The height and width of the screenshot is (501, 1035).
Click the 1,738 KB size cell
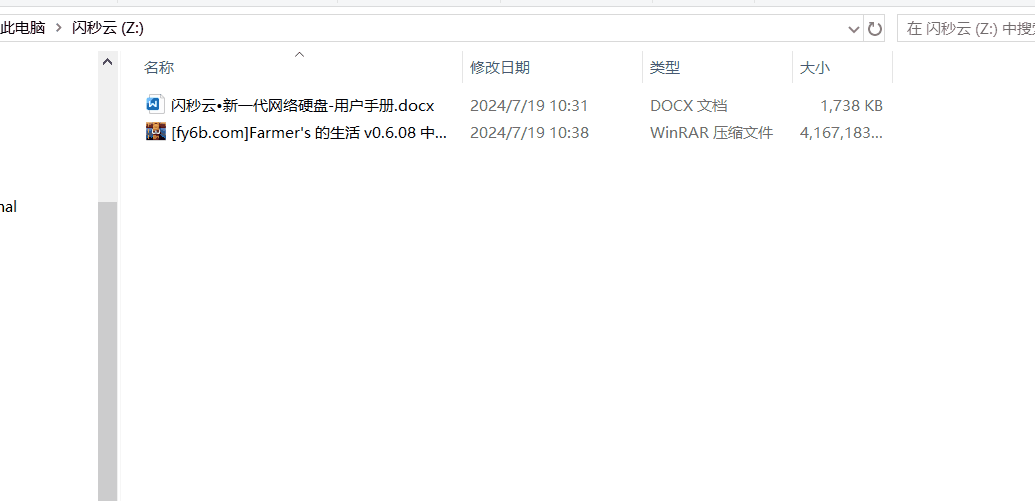coord(851,106)
